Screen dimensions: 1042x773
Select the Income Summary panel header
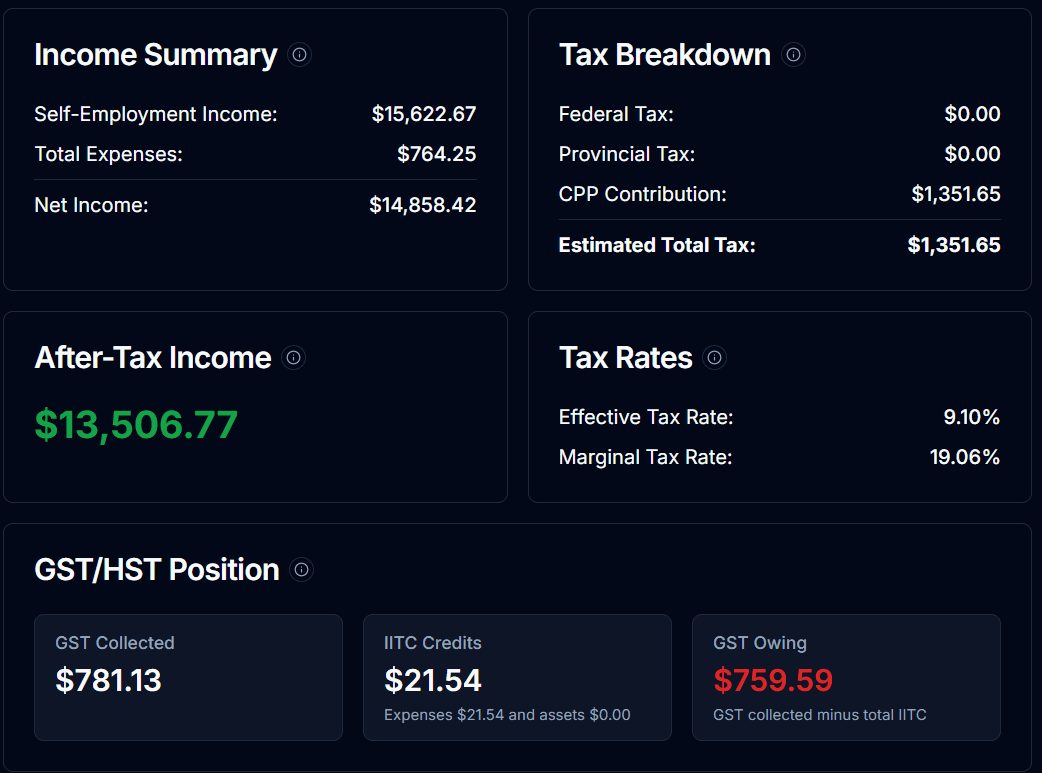pos(155,55)
